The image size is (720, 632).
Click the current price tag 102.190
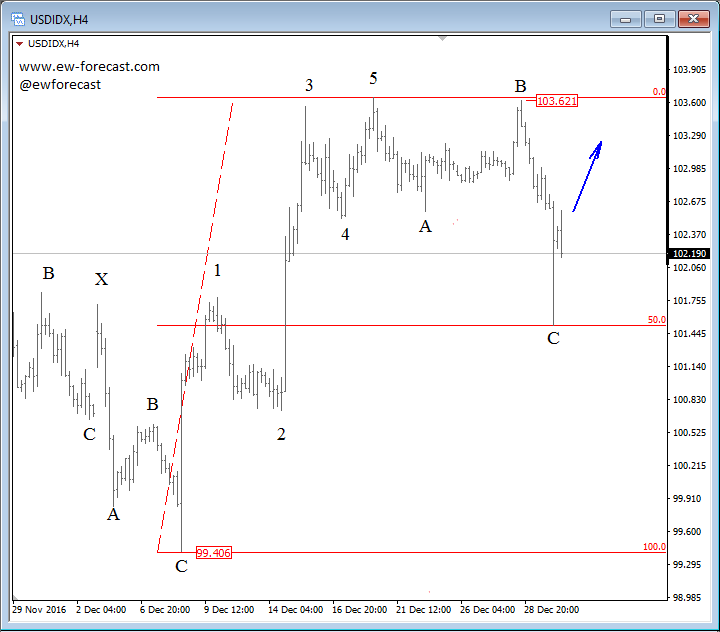[689, 254]
